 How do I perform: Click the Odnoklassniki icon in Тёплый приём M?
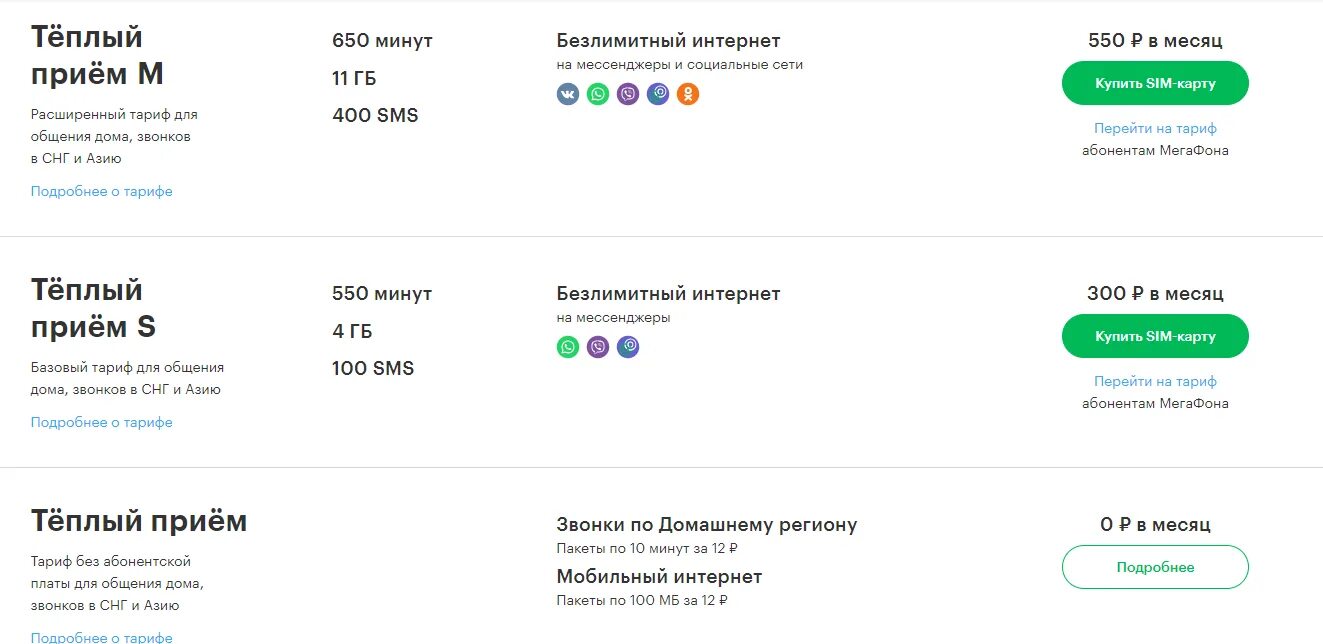(x=688, y=94)
